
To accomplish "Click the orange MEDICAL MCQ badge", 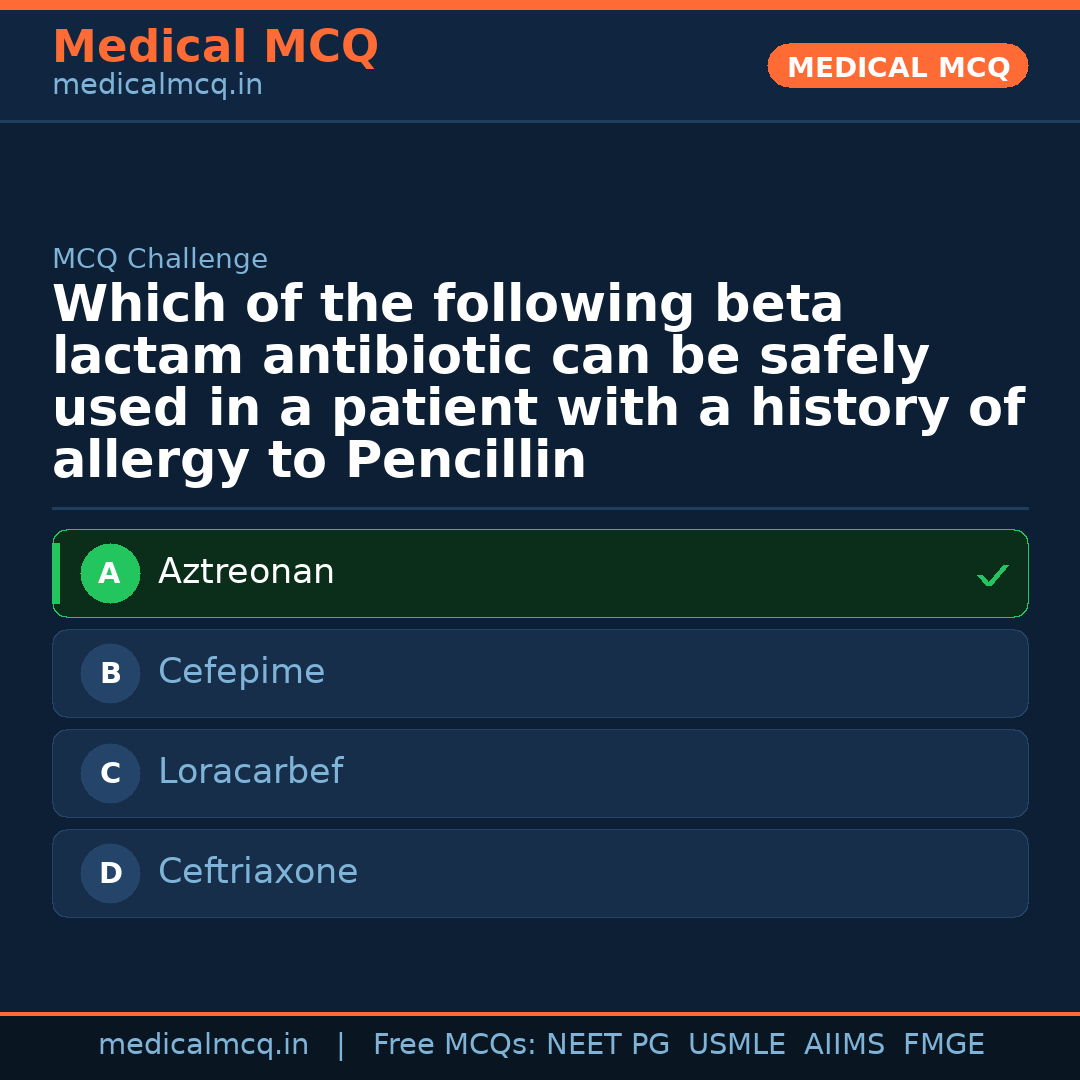I will (x=898, y=67).
